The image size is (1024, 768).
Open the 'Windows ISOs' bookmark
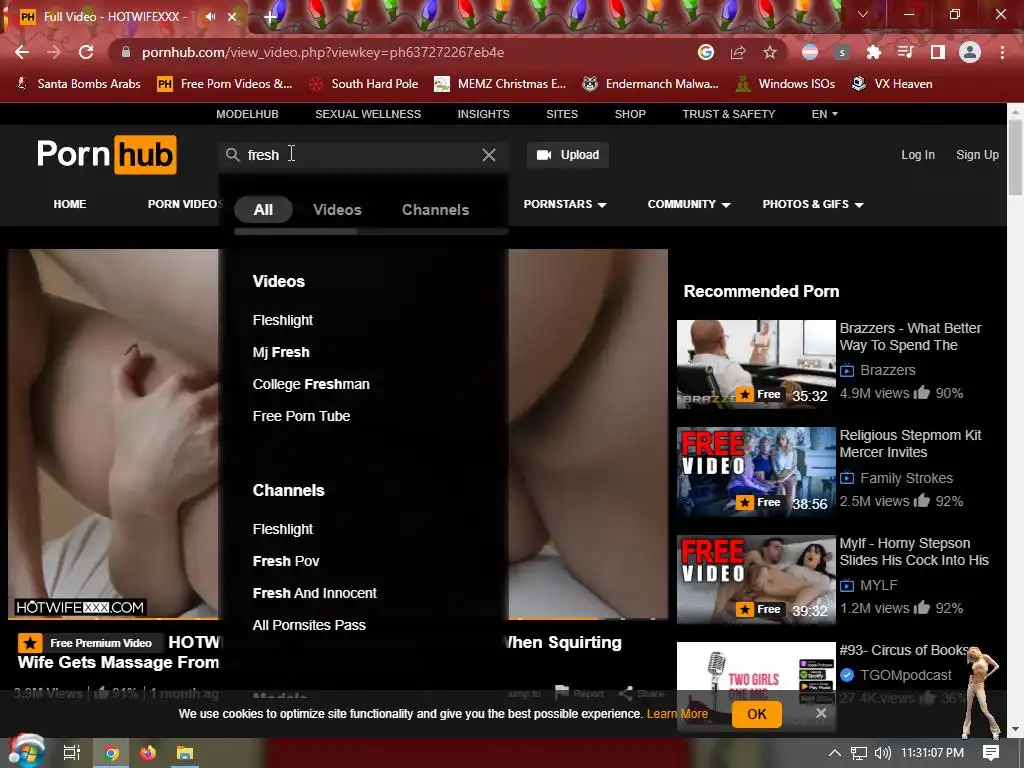click(786, 84)
